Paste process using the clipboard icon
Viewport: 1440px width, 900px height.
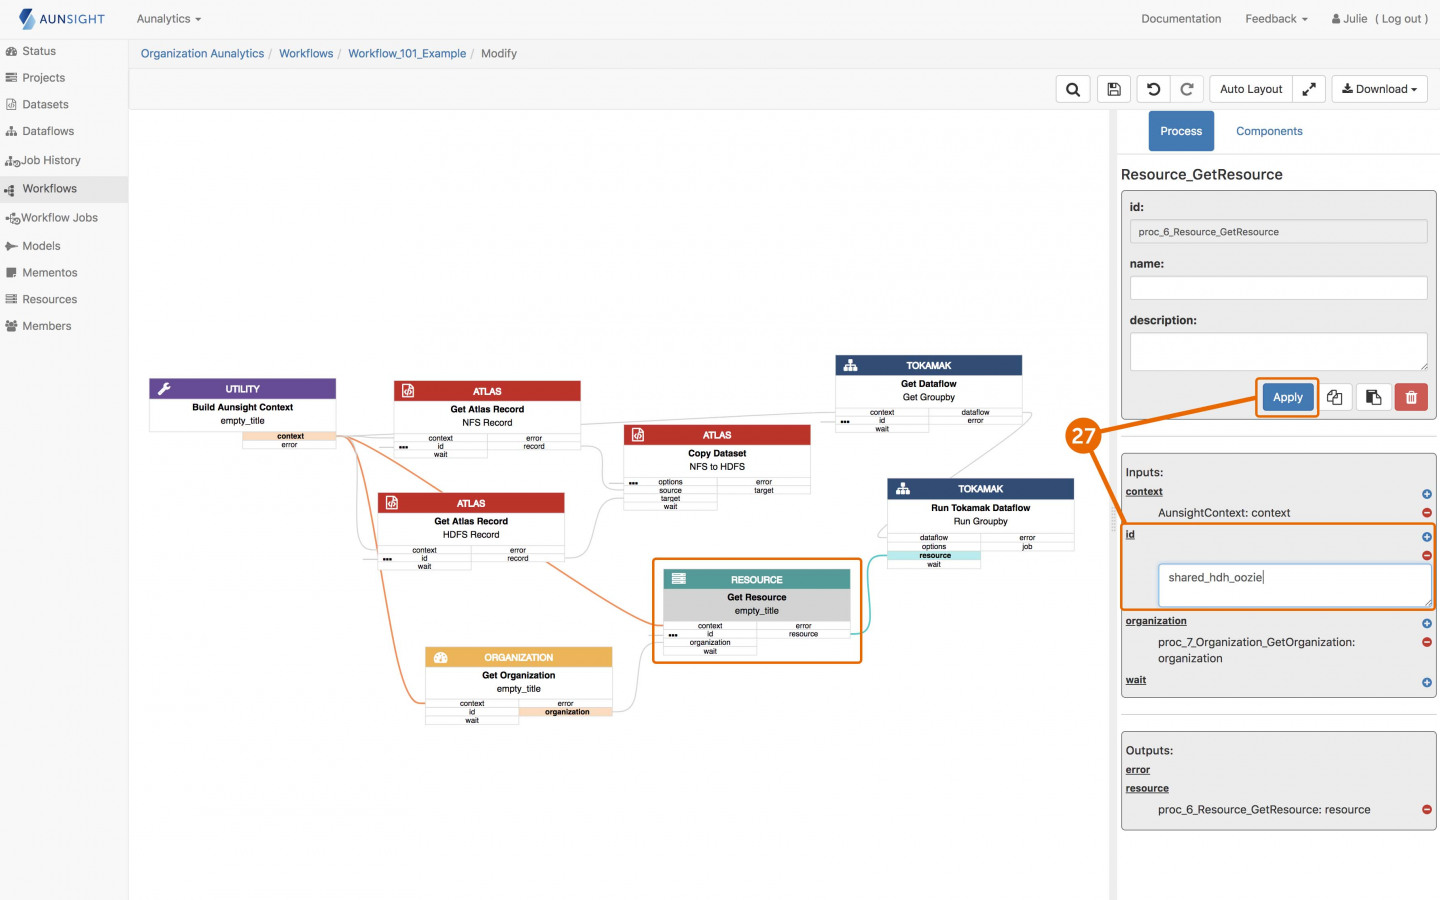[x=1373, y=397]
